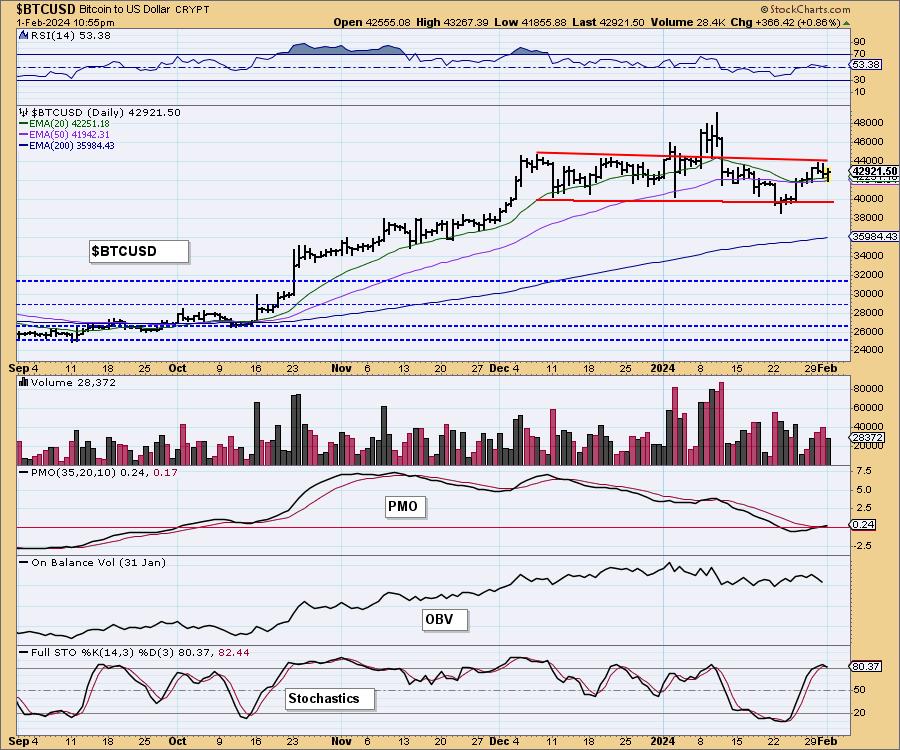
Task: Click the Stochastics annotation box
Action: click(330, 699)
